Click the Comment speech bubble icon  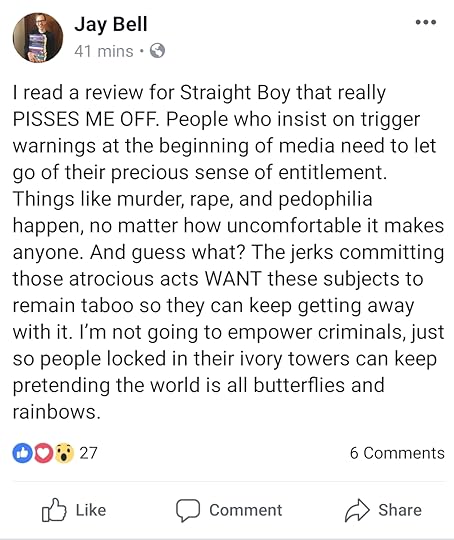pos(188,510)
